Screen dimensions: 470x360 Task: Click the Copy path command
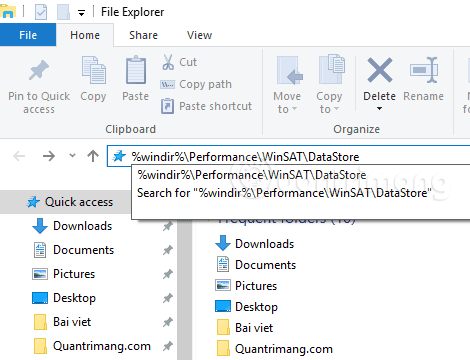coord(196,84)
